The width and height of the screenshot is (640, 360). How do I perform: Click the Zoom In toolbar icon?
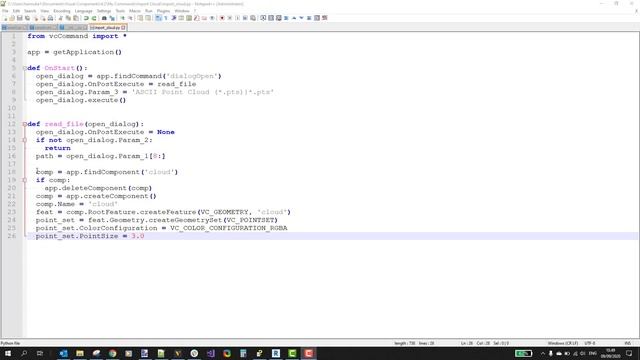pos(122,18)
